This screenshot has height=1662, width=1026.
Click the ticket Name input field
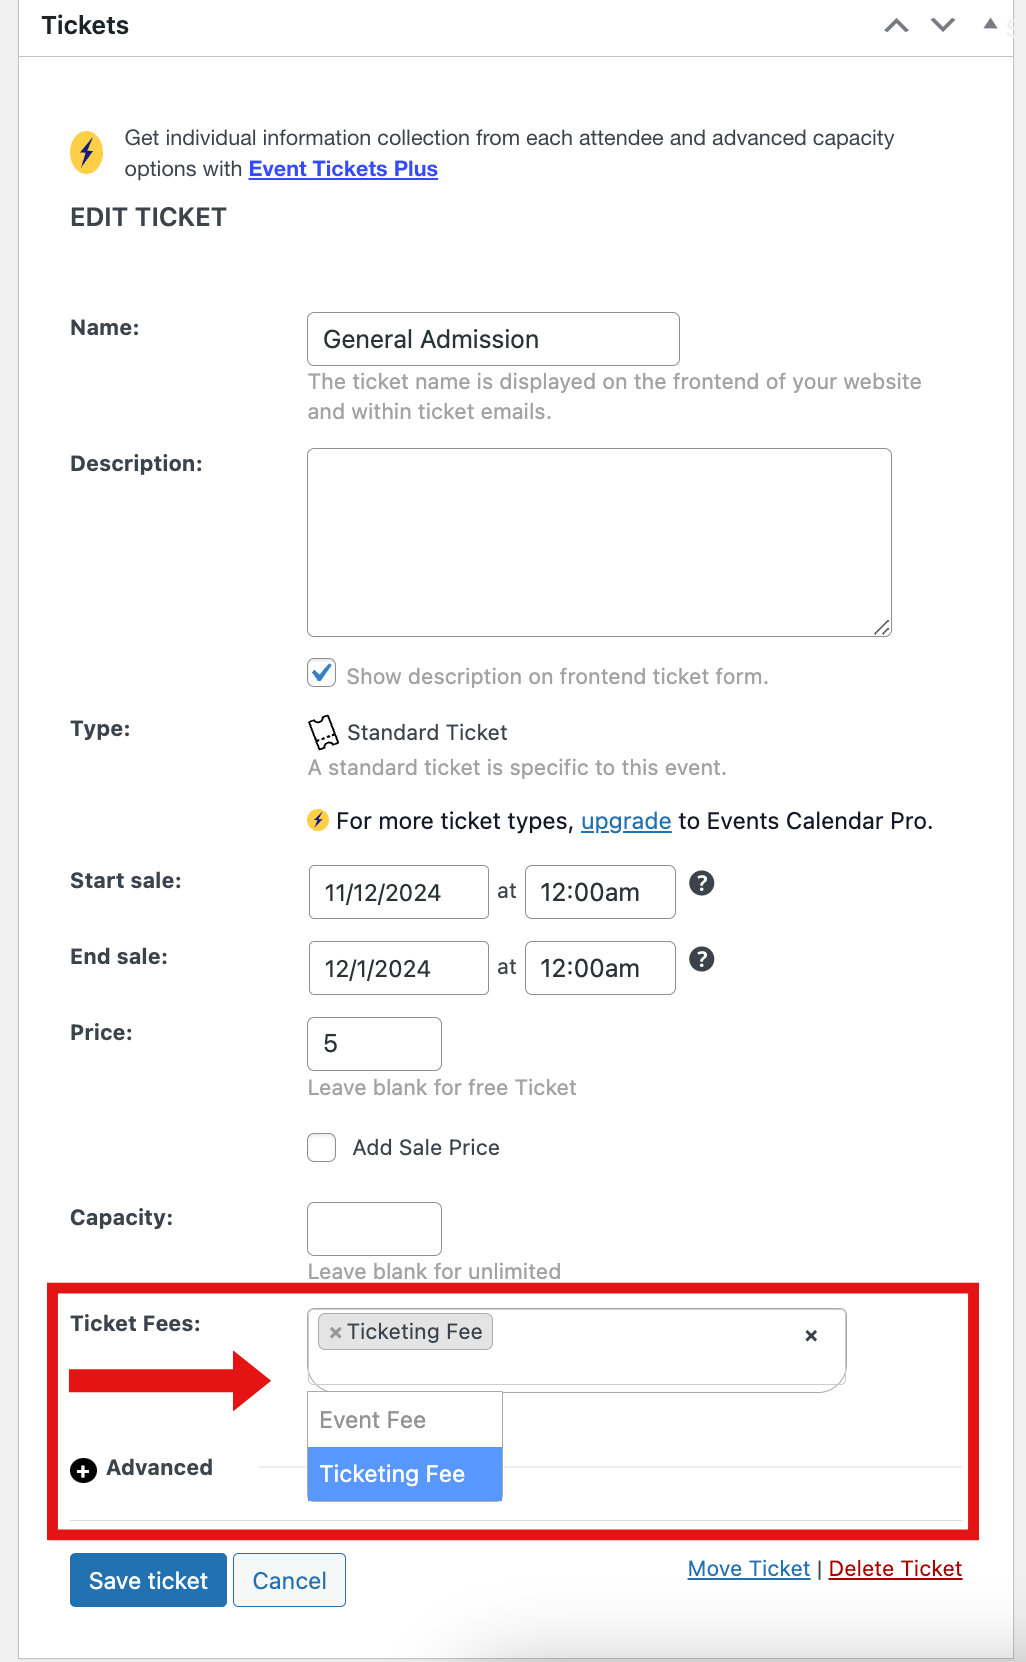pos(493,339)
